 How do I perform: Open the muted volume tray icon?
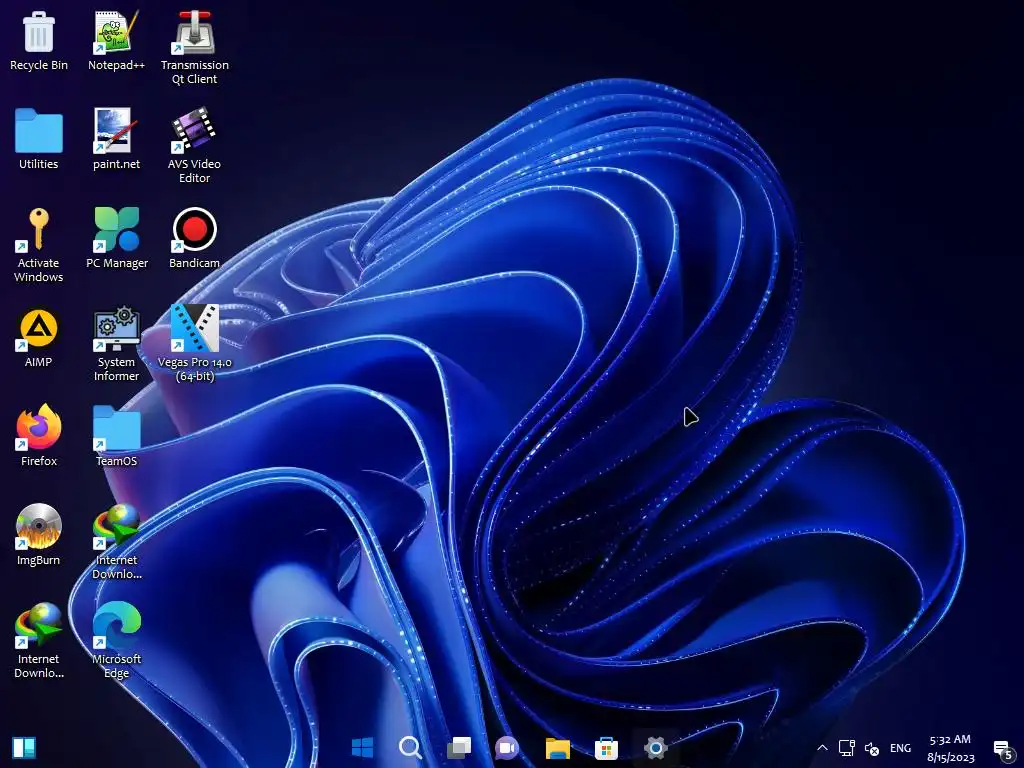pyautogui.click(x=872, y=748)
